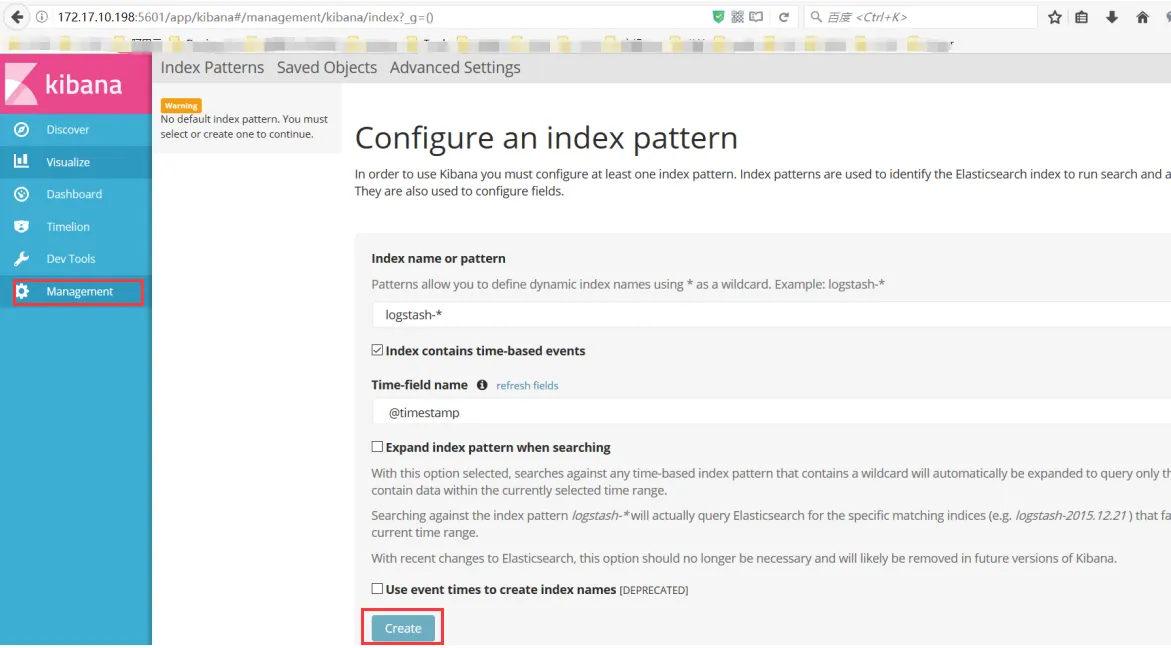The width and height of the screenshot is (1171, 648).
Task: Click the refresh fields link
Action: [x=527, y=386]
